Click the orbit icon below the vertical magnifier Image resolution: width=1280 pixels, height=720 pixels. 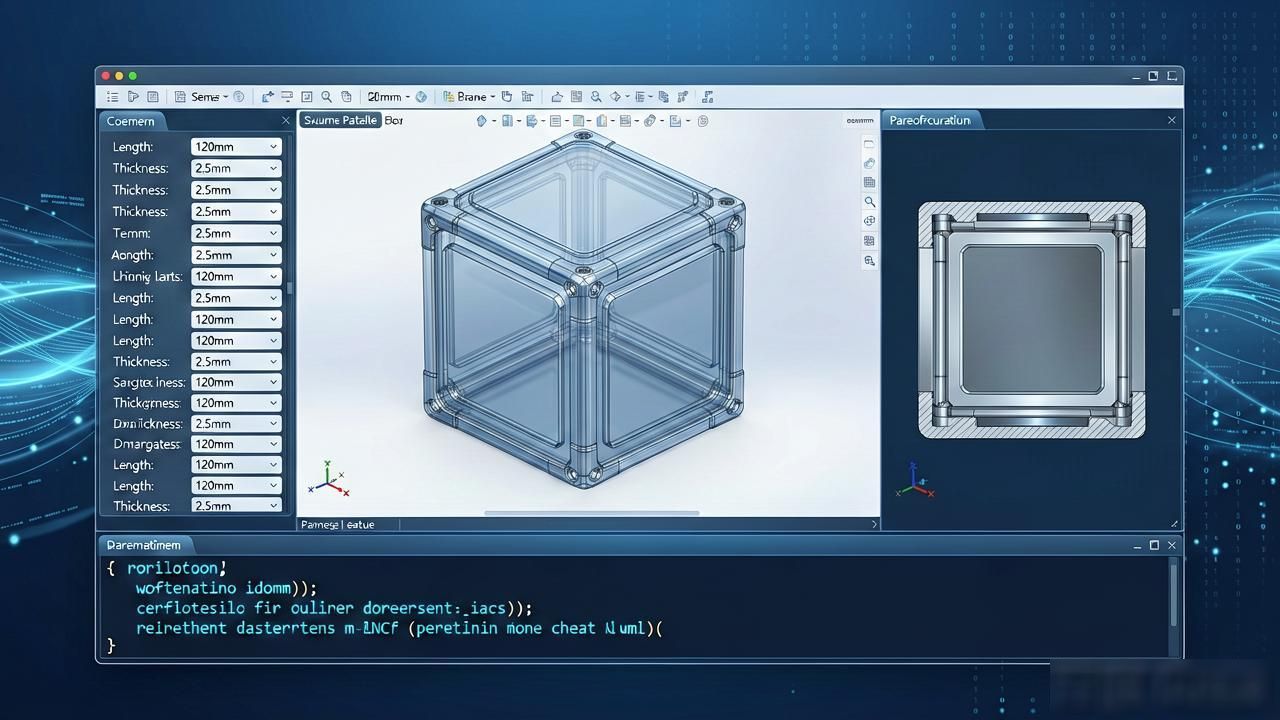pos(869,221)
